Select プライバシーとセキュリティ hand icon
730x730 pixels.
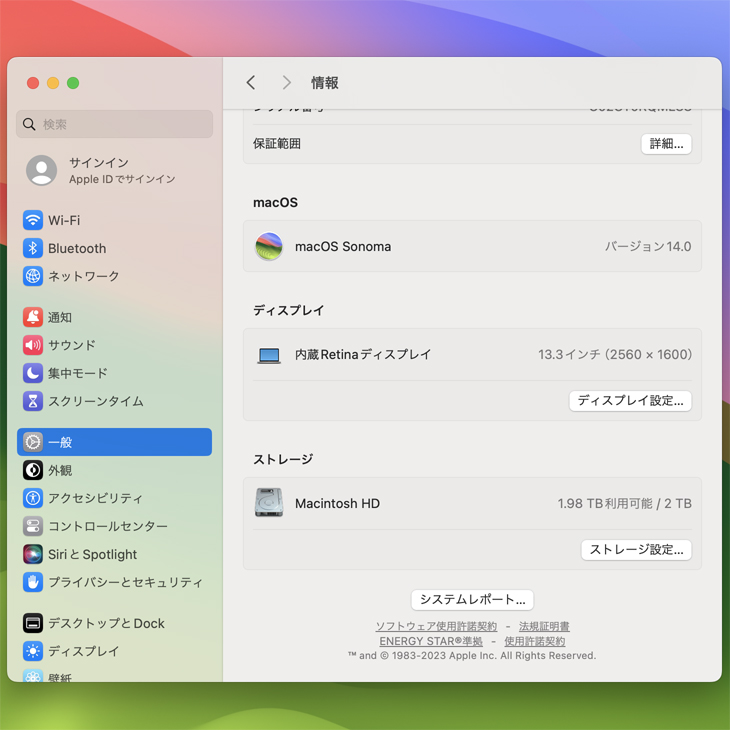pyautogui.click(x=33, y=582)
